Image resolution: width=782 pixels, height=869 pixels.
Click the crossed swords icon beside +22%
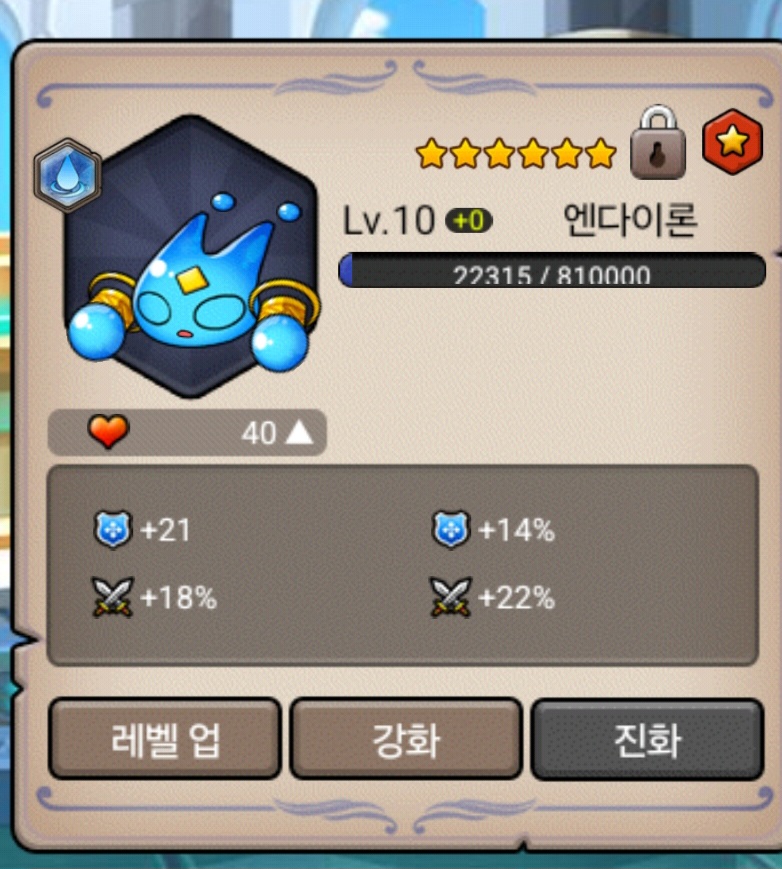(x=451, y=597)
